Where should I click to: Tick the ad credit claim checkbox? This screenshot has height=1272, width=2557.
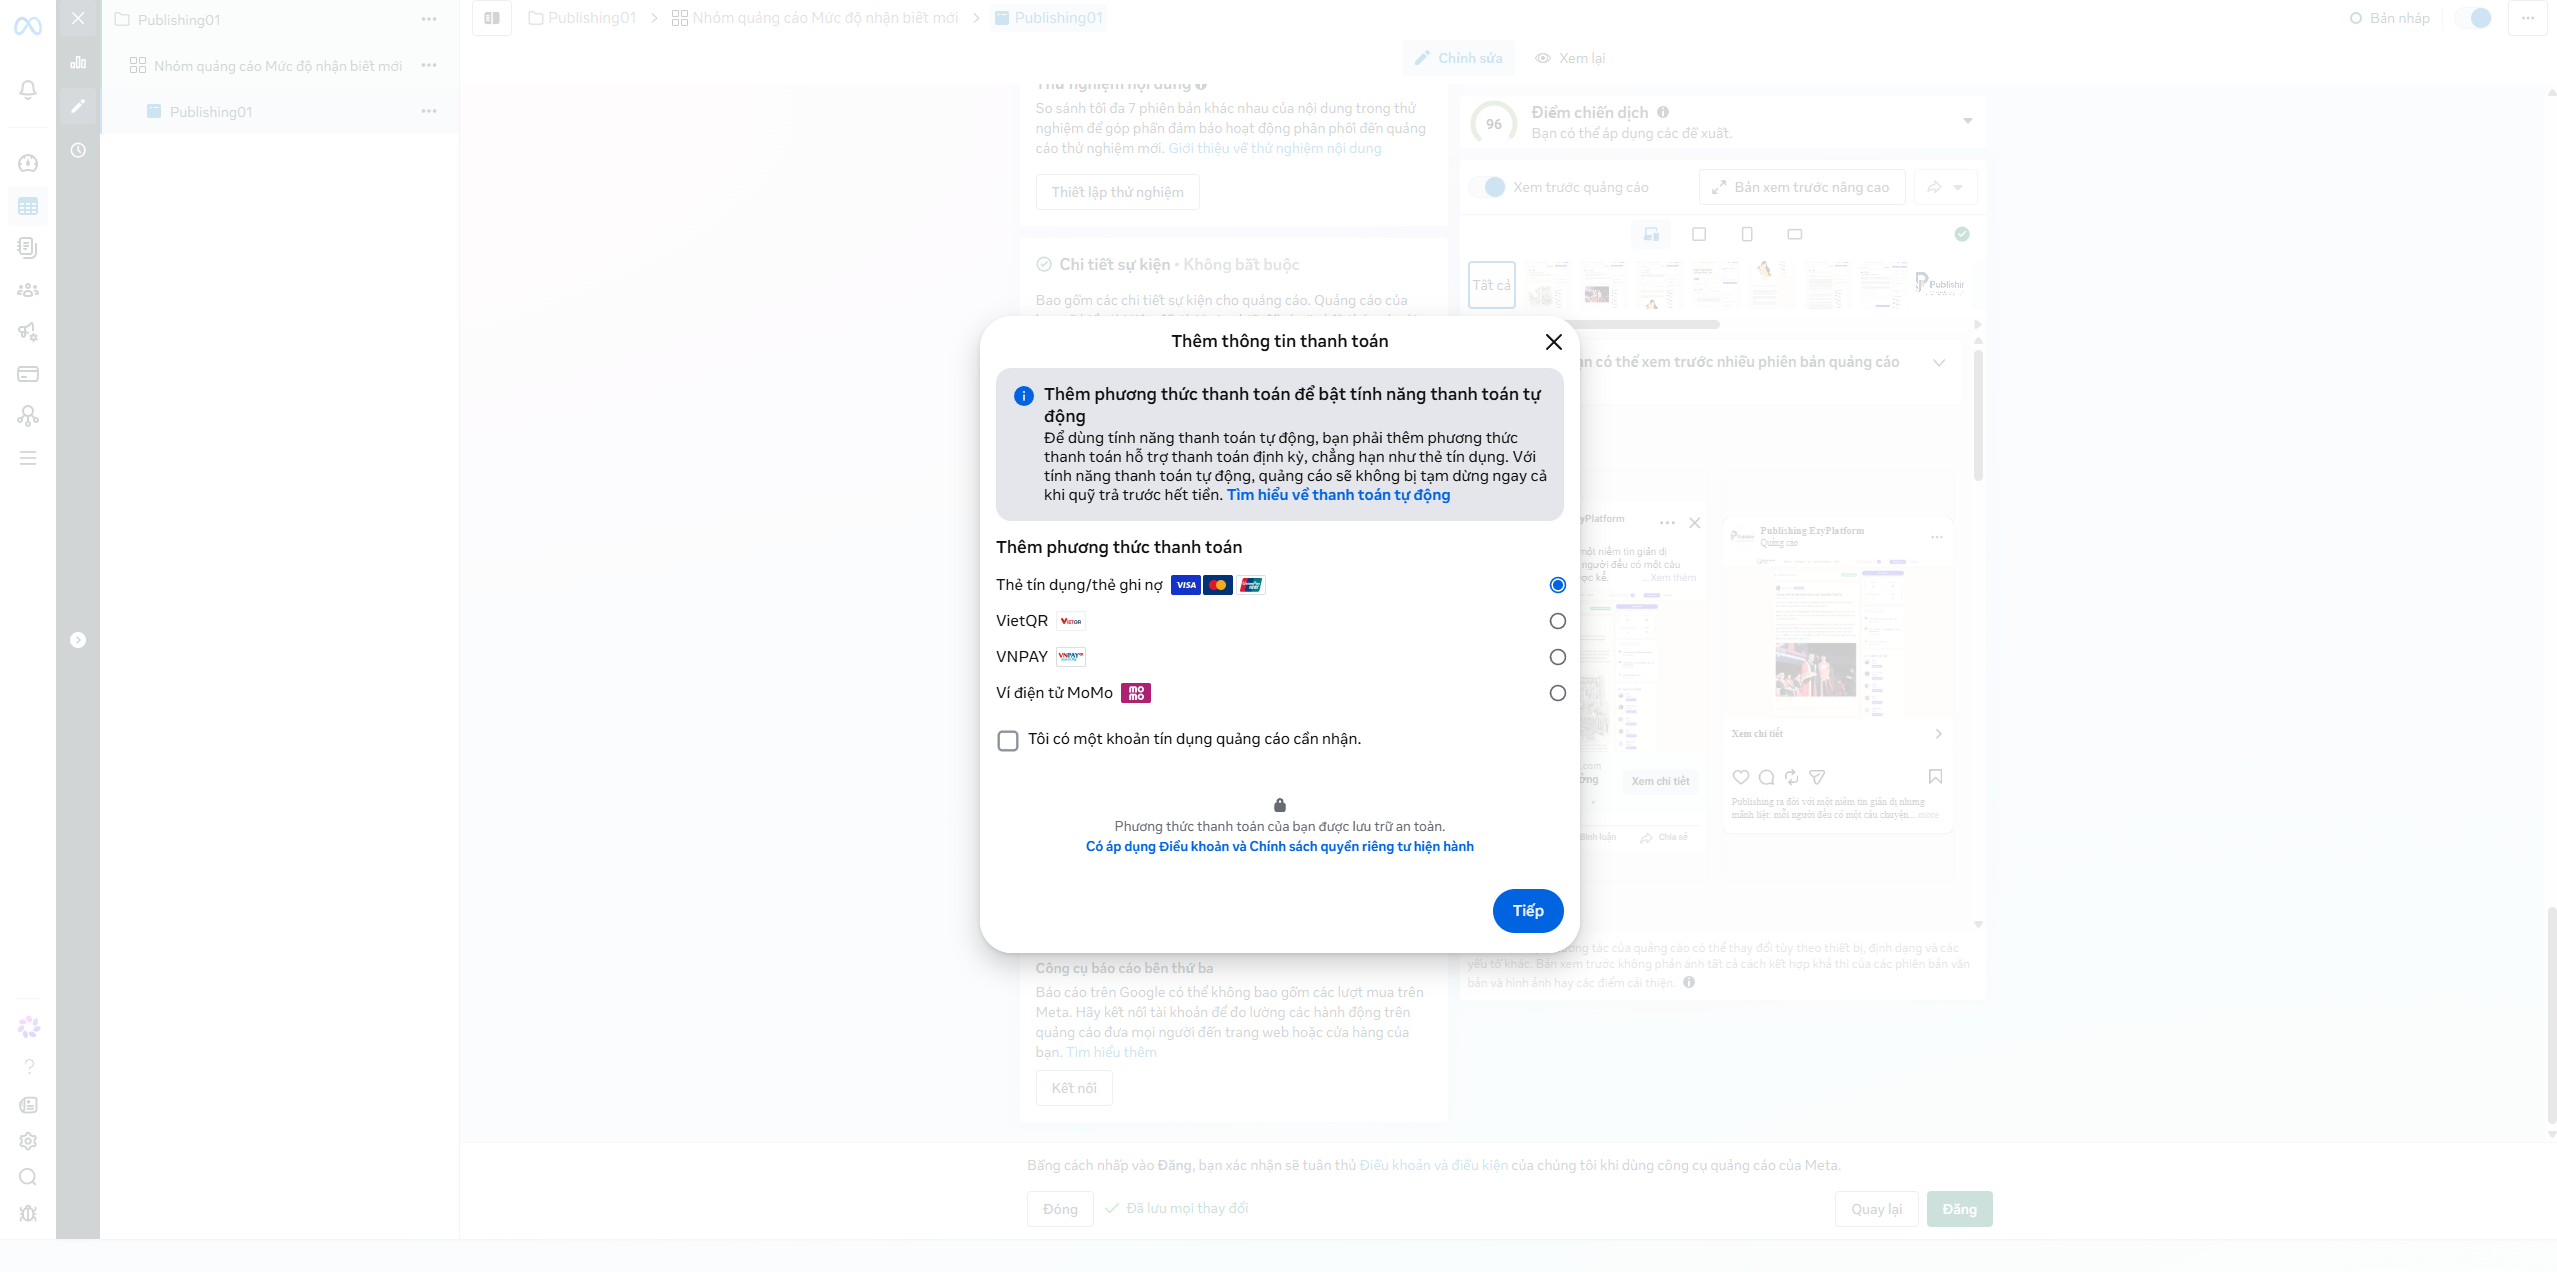1008,741
